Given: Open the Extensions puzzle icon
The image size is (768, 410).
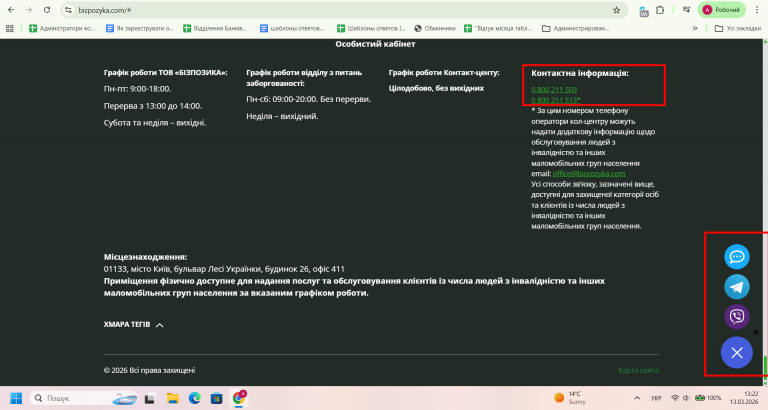Looking at the screenshot, I should click(x=660, y=10).
